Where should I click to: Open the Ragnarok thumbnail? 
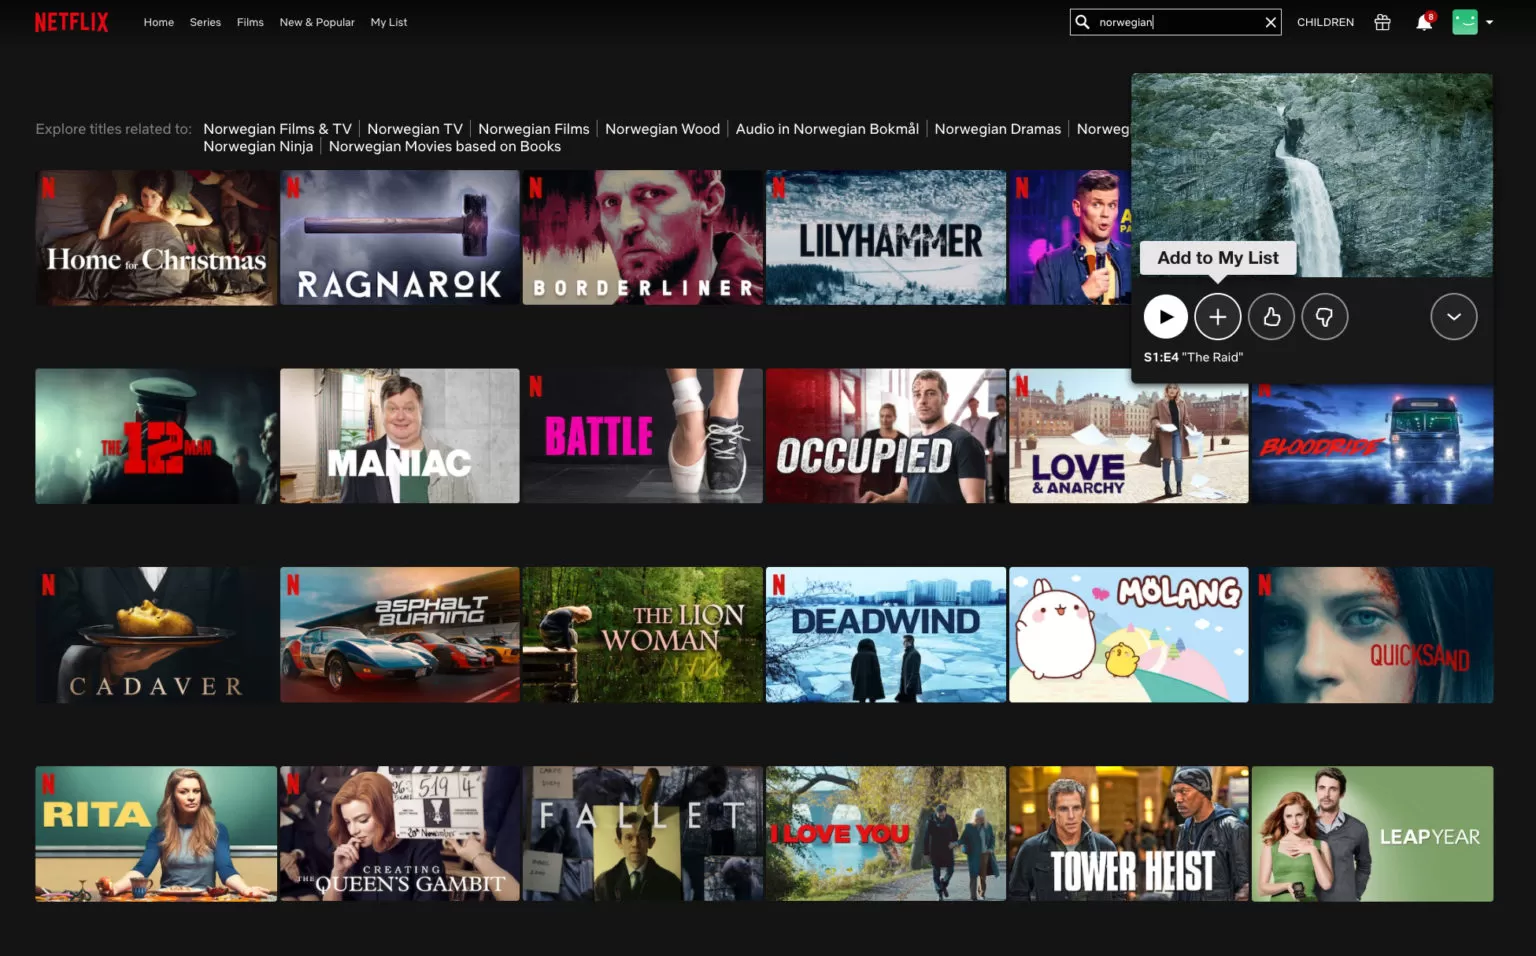click(399, 237)
